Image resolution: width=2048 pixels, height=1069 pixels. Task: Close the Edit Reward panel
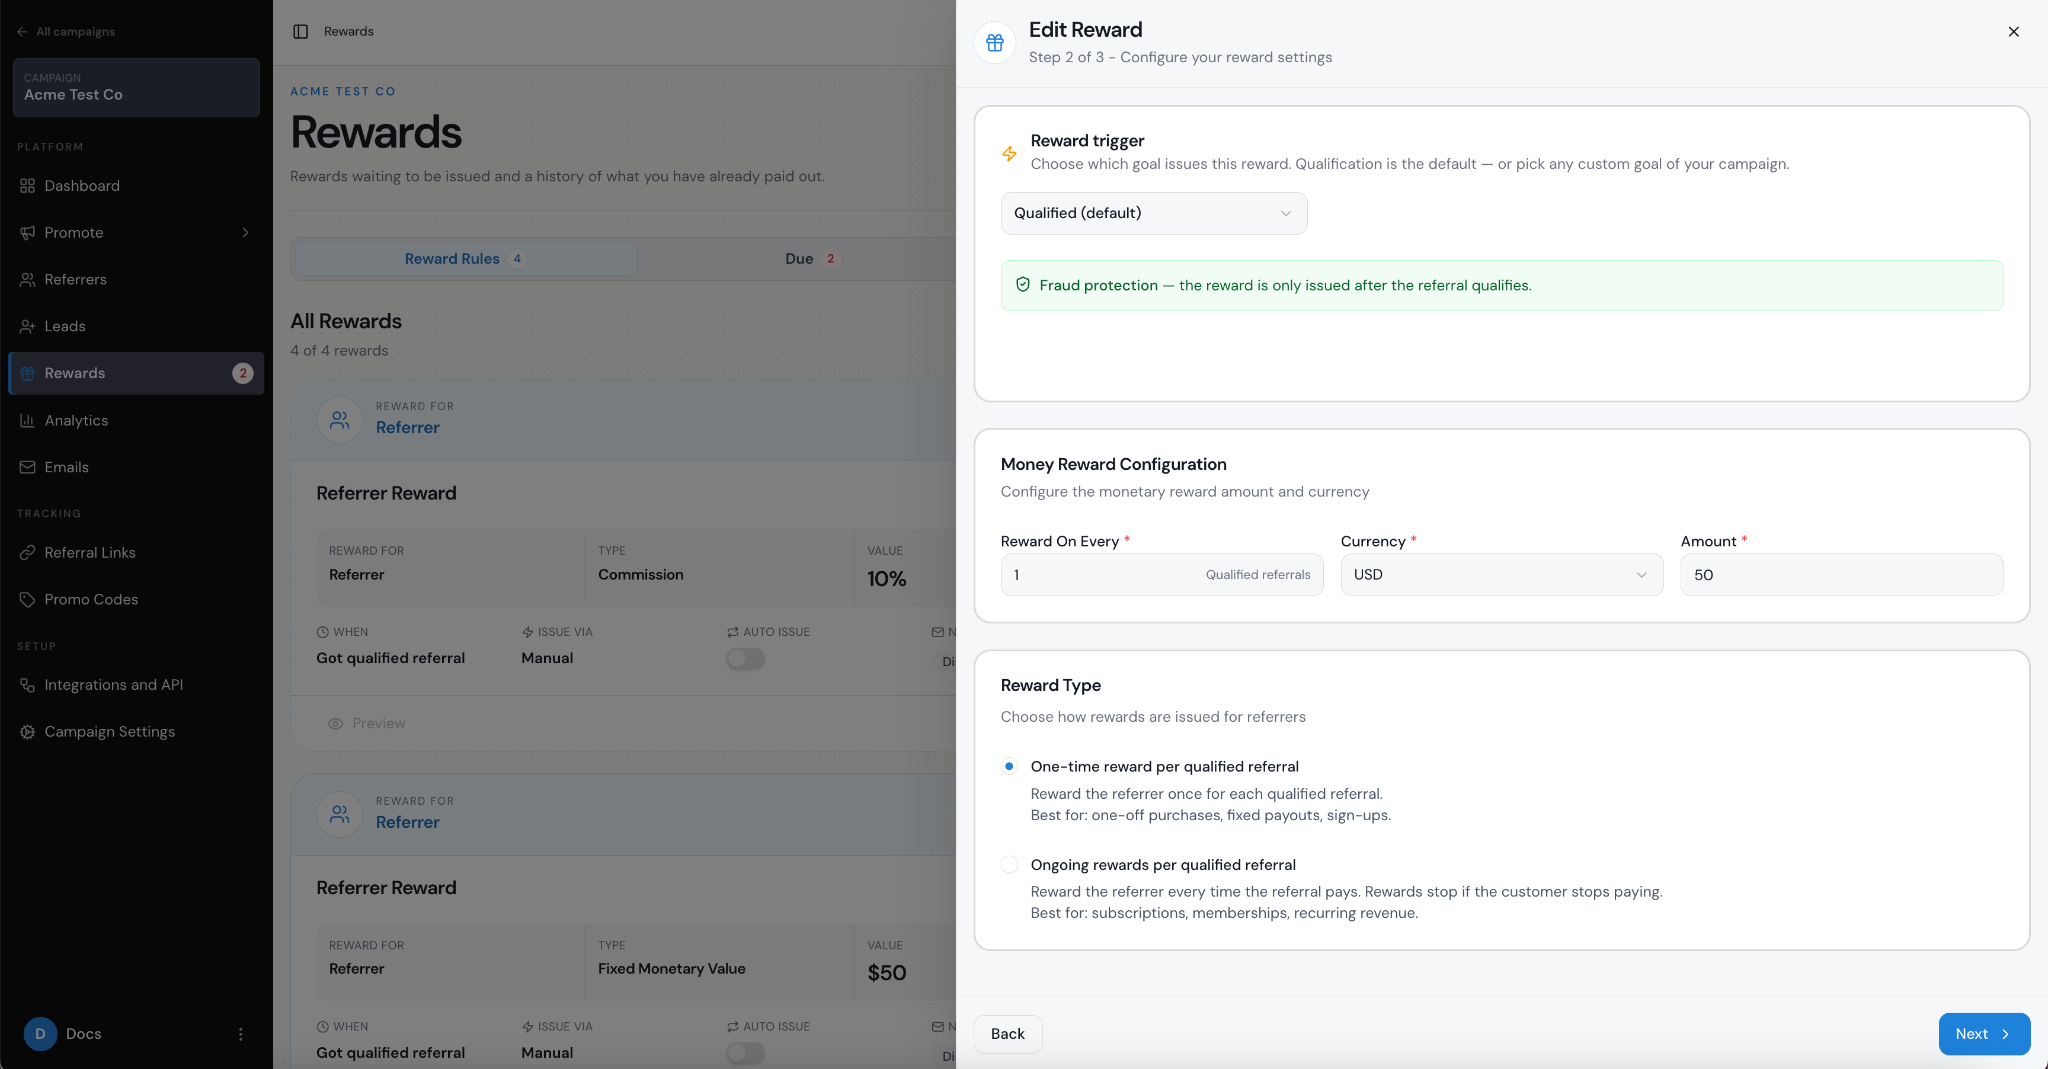2014,32
